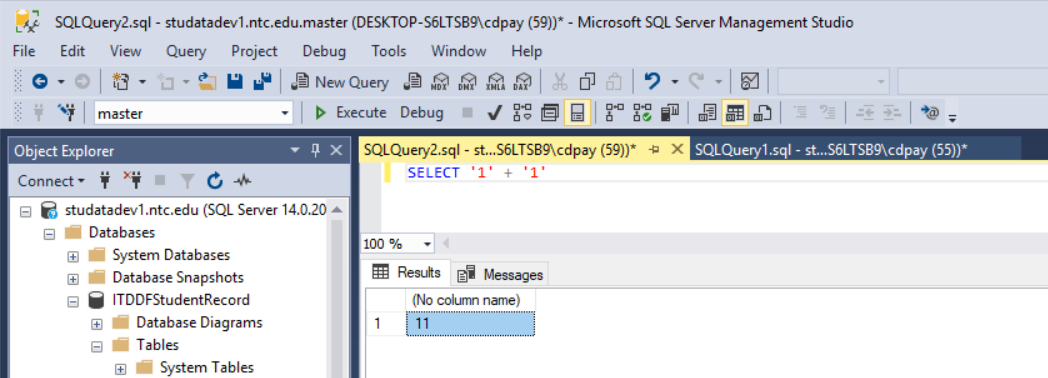Collapse the Databases folder node

49,233
